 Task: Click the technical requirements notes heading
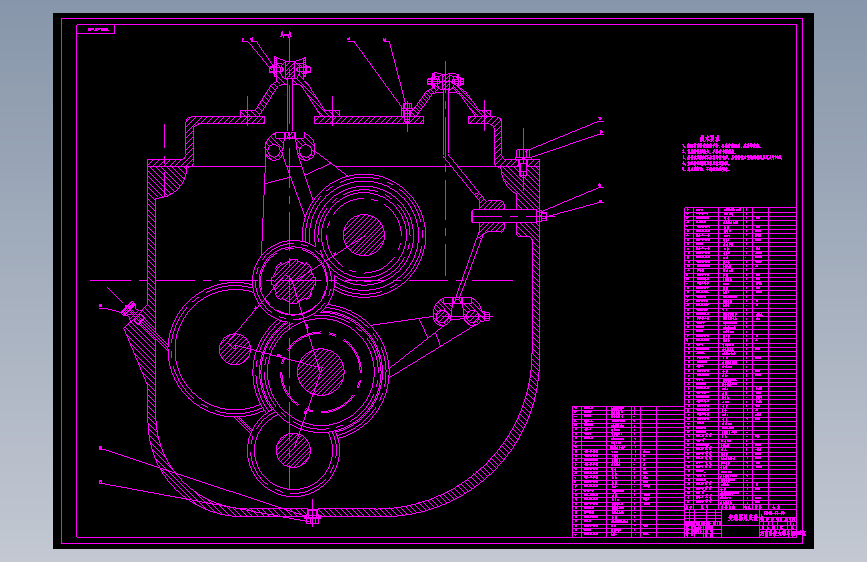tap(709, 138)
